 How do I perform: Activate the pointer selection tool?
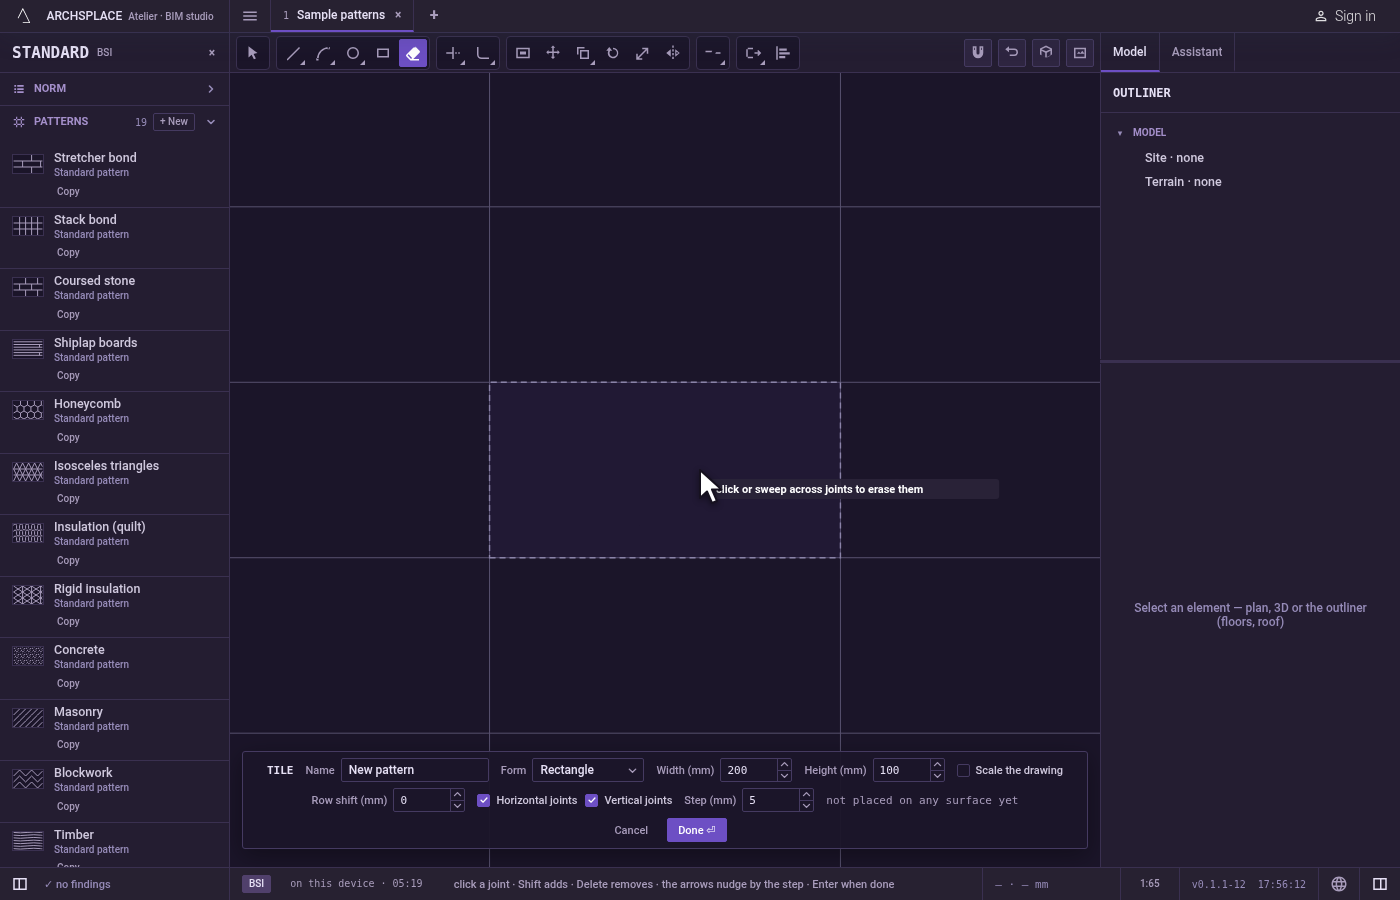click(x=252, y=53)
